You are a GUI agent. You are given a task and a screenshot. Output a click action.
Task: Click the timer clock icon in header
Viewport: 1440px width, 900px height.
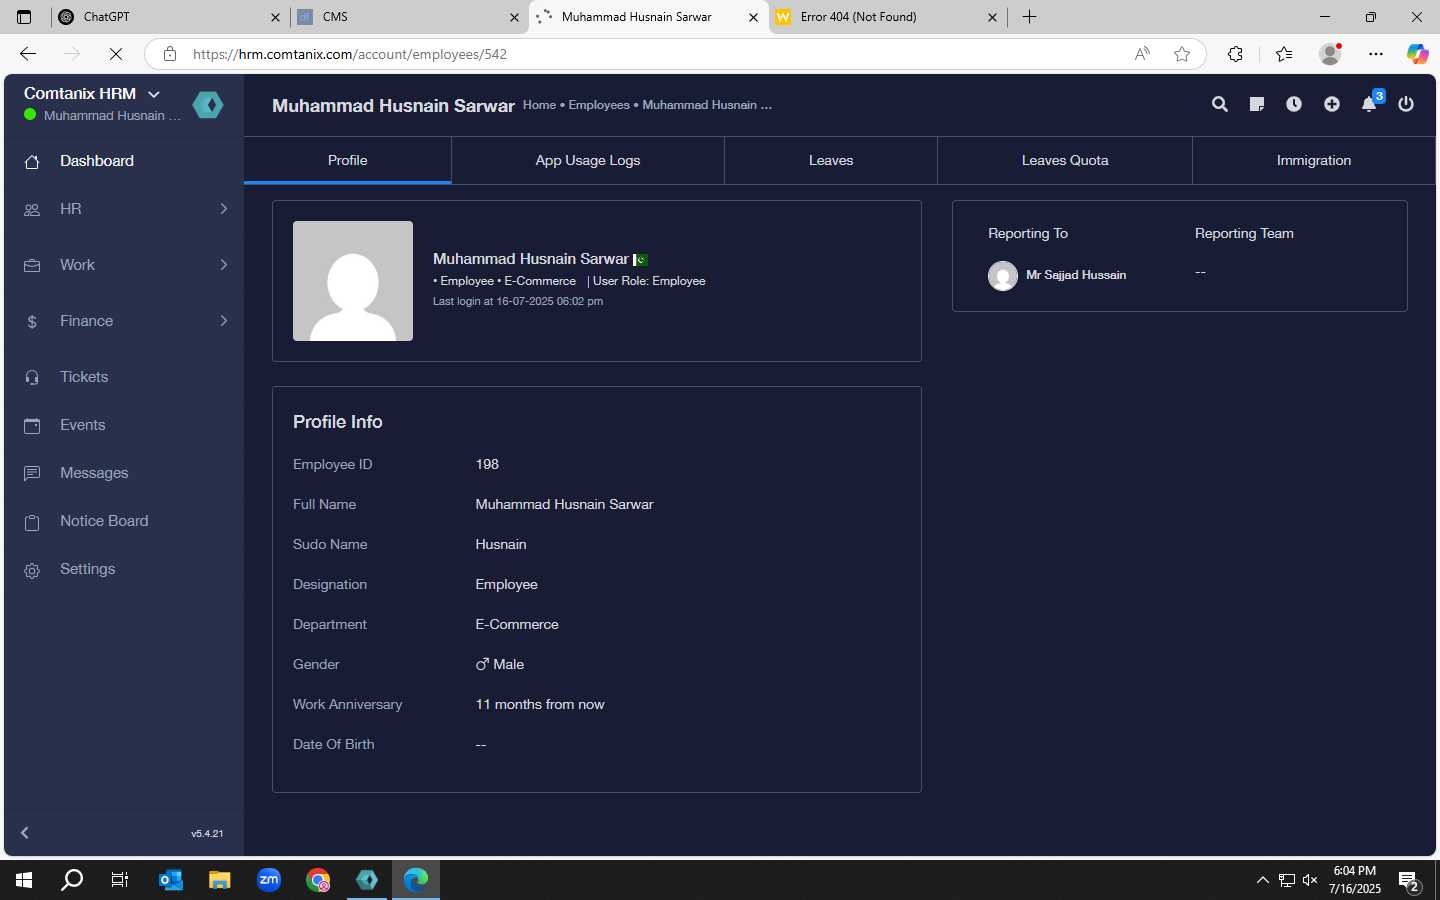click(1294, 104)
